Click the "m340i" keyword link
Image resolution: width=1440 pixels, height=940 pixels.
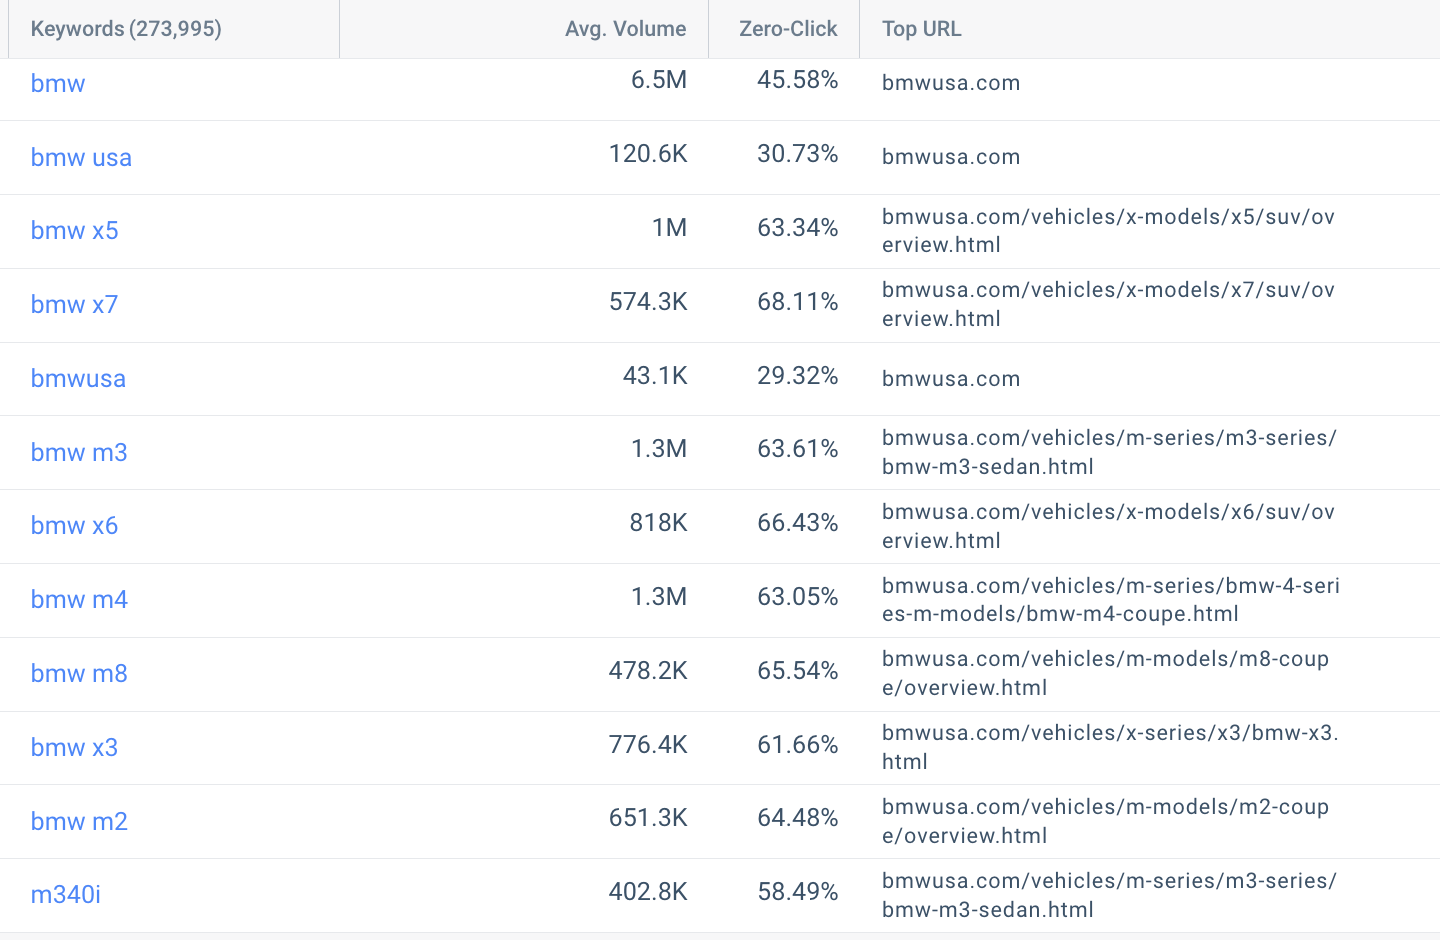coord(66,895)
